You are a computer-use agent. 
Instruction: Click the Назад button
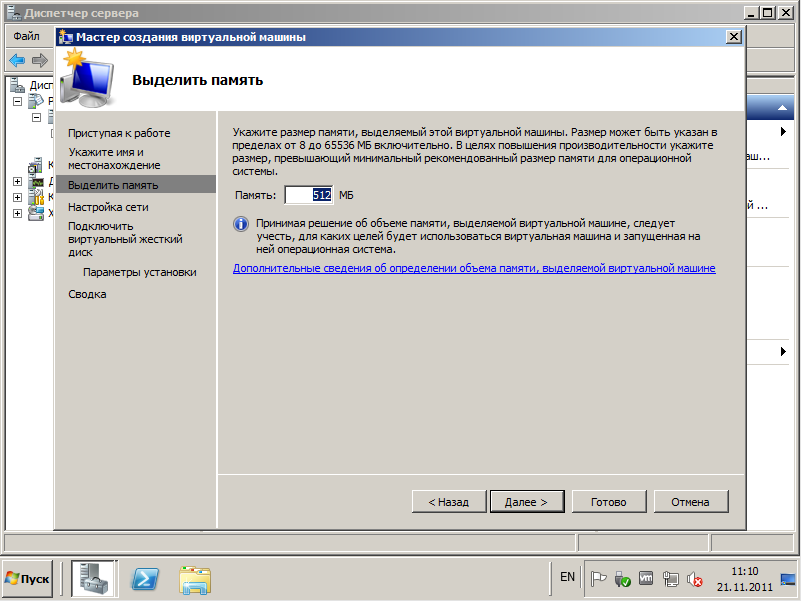(449, 502)
